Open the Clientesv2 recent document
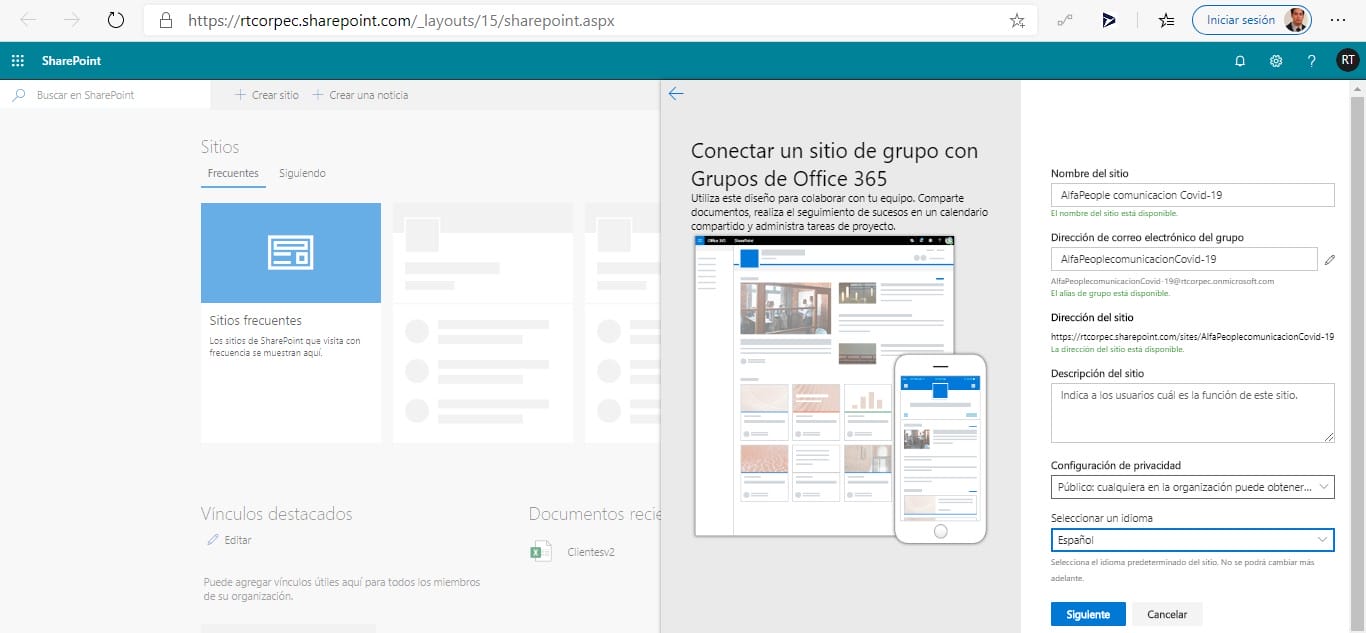The width and height of the screenshot is (1366, 633). click(x=590, y=552)
